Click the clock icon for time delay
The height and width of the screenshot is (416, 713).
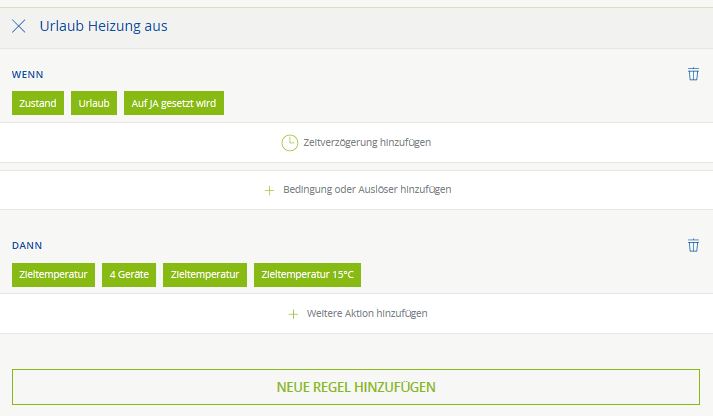click(x=289, y=143)
